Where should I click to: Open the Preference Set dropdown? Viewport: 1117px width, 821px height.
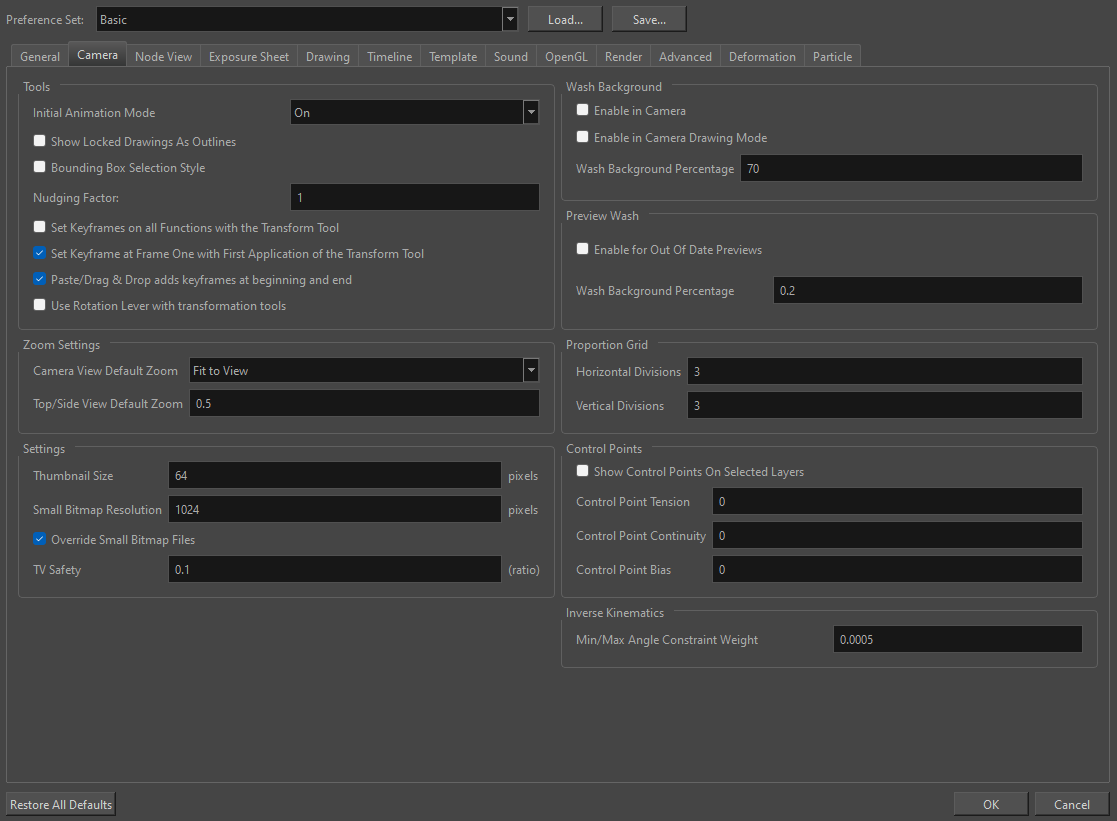[510, 18]
